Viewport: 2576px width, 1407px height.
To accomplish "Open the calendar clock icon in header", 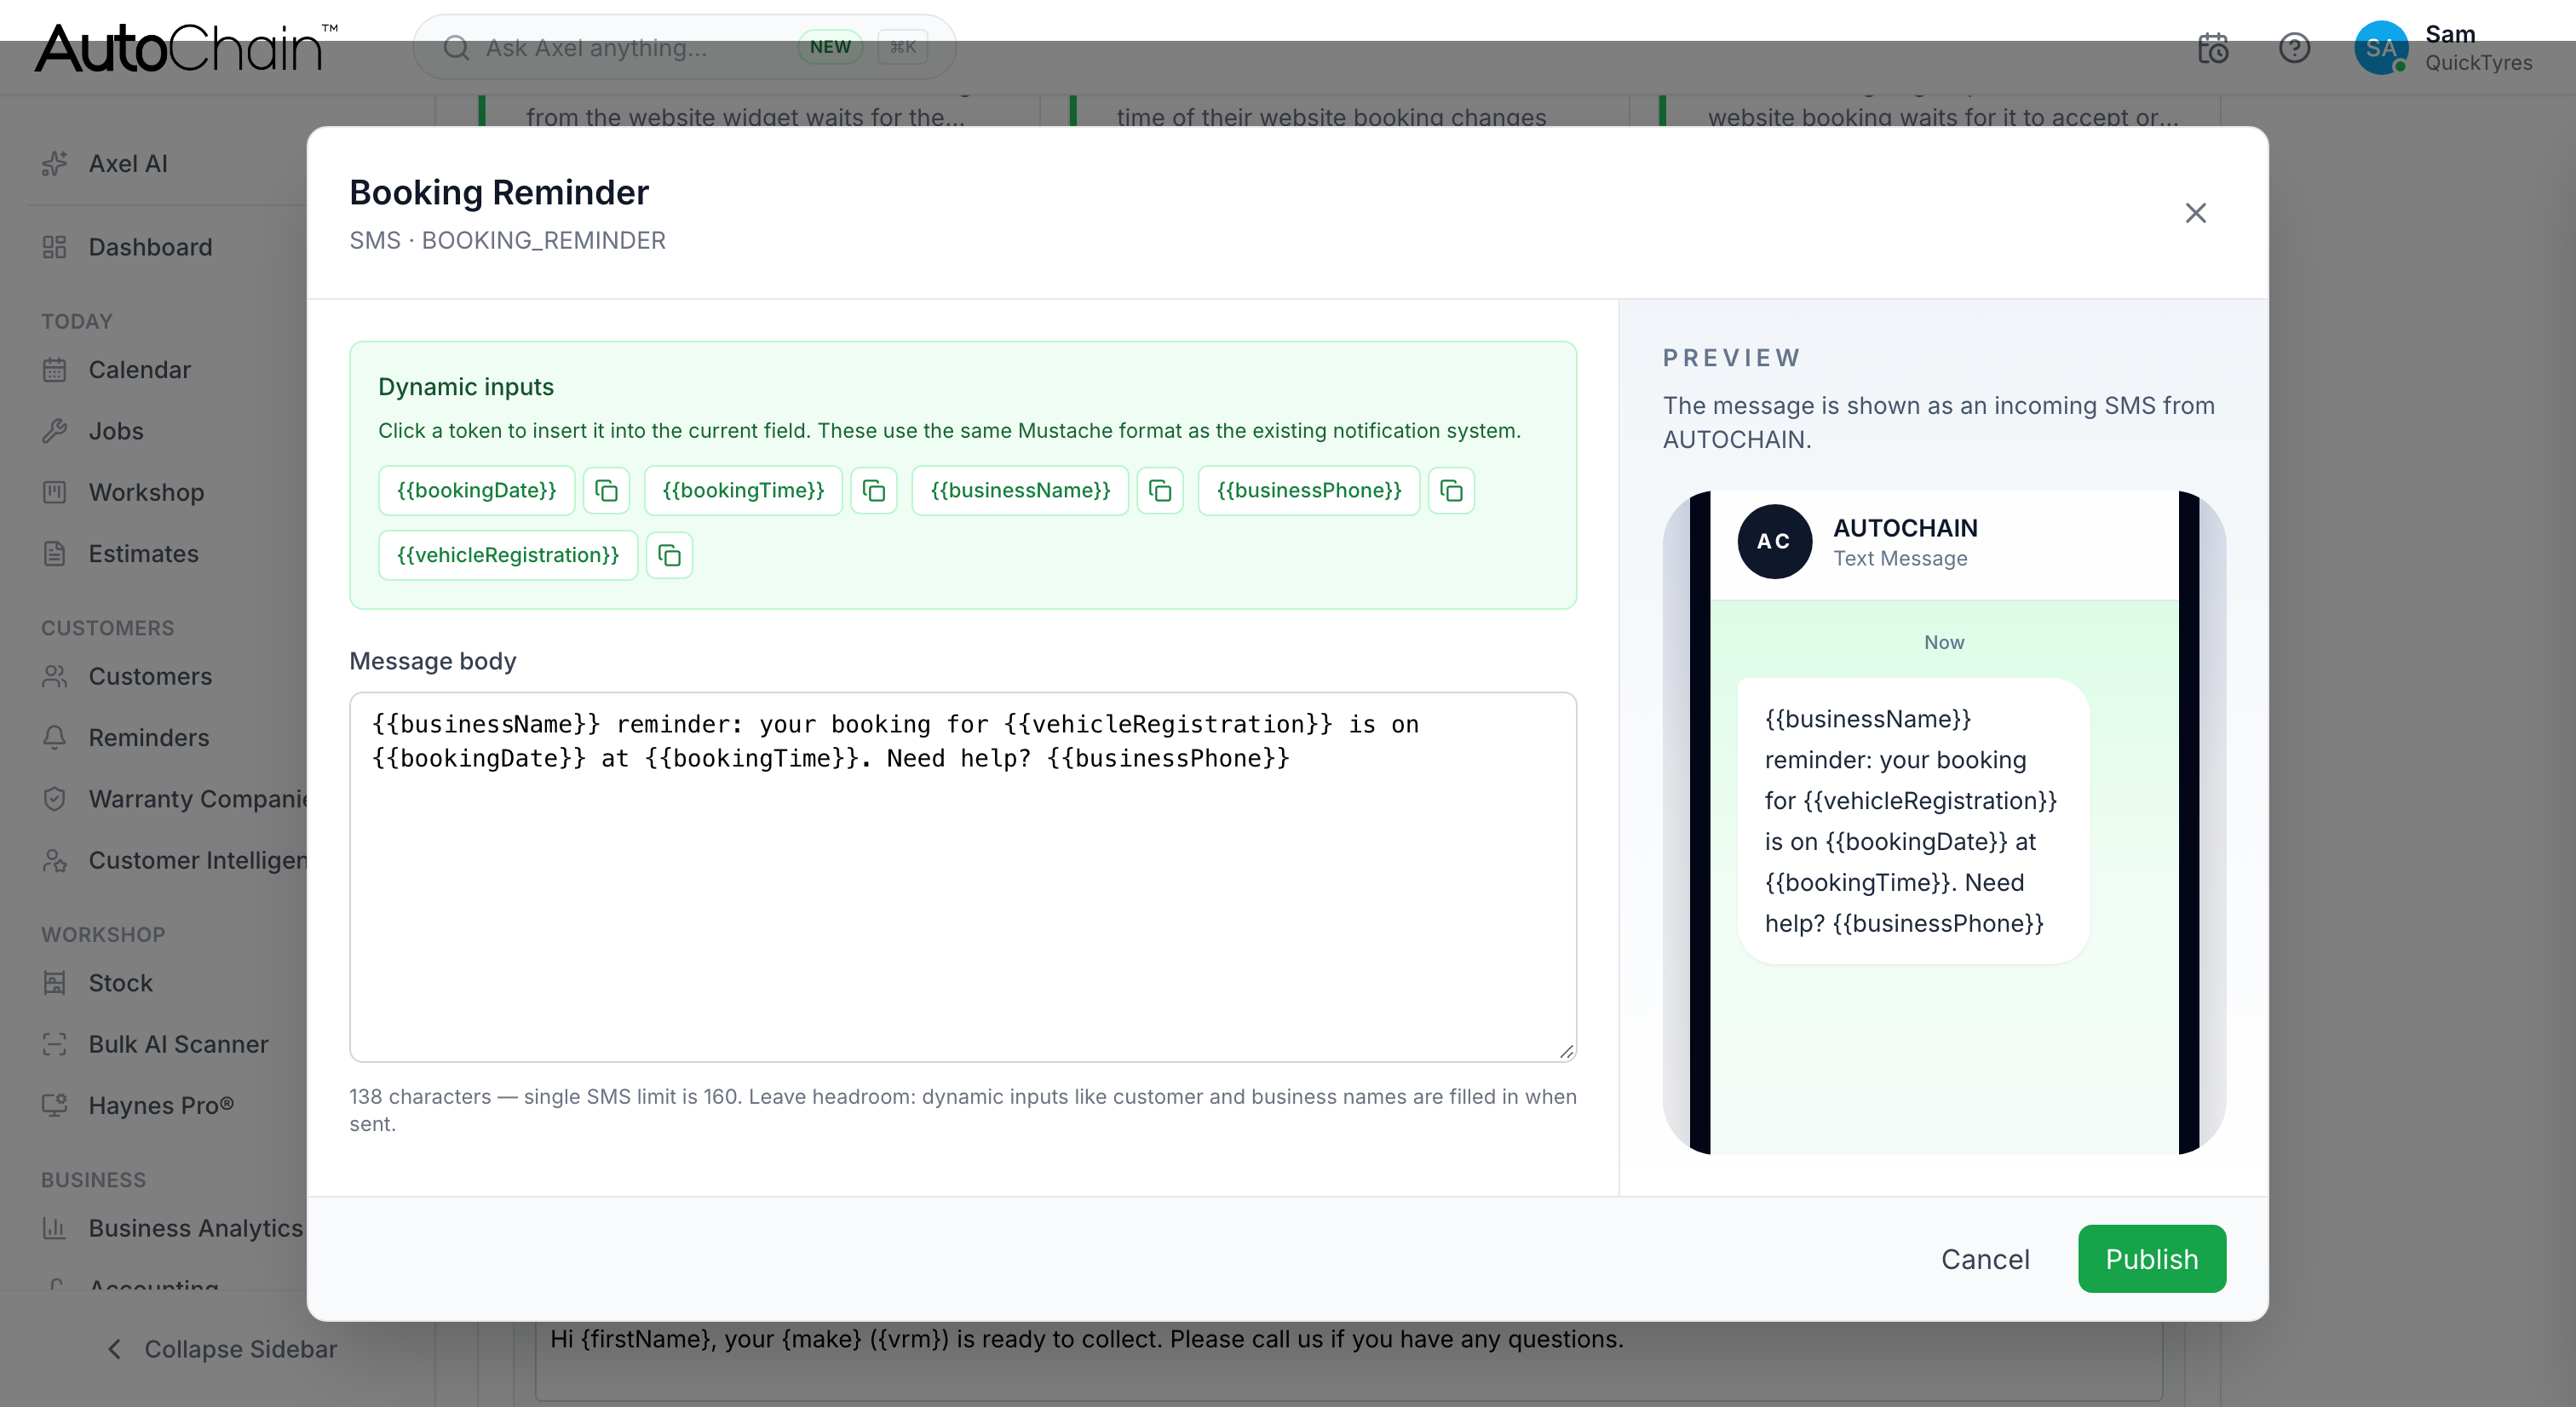I will (x=2212, y=48).
